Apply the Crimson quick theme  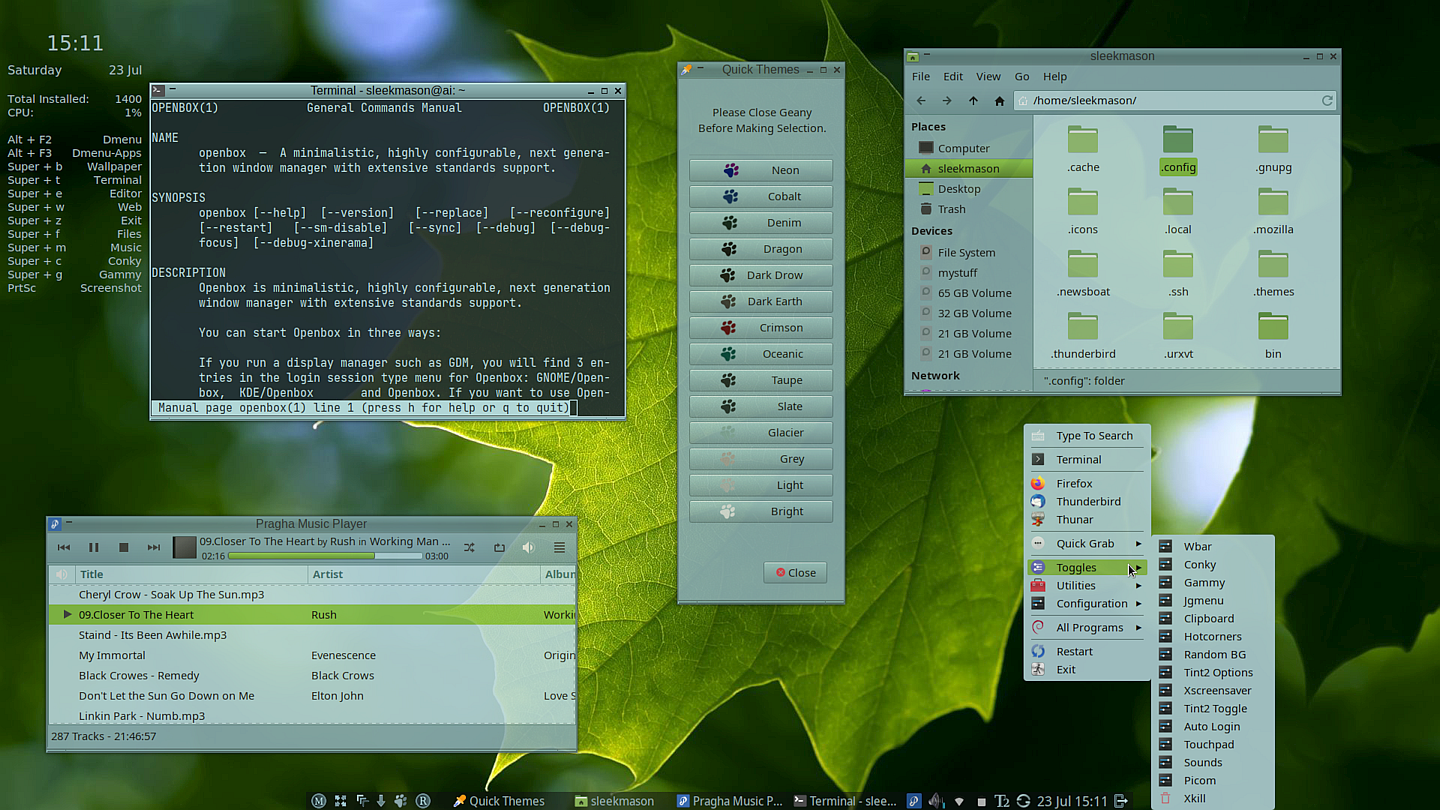[761, 327]
